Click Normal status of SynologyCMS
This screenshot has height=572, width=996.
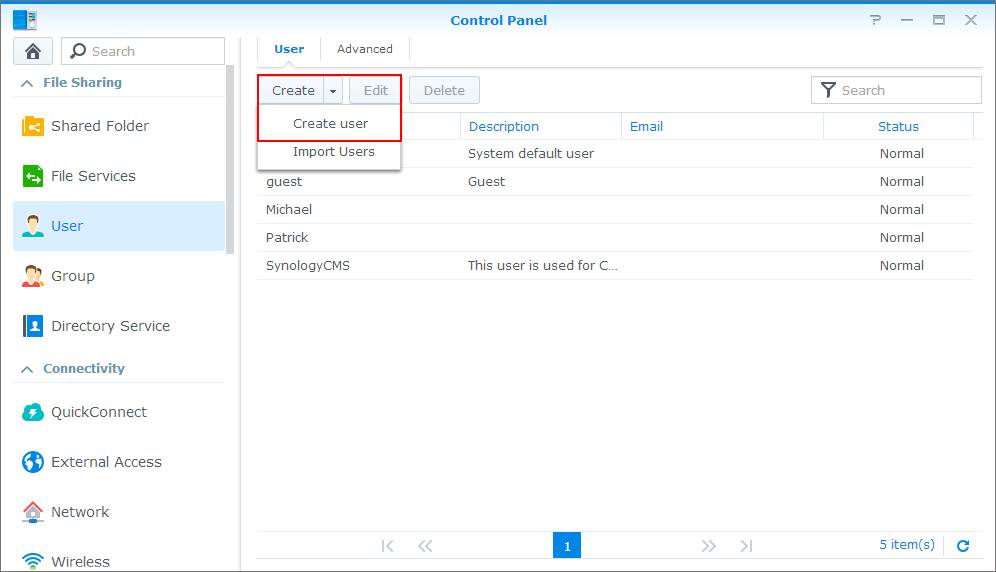tap(901, 266)
